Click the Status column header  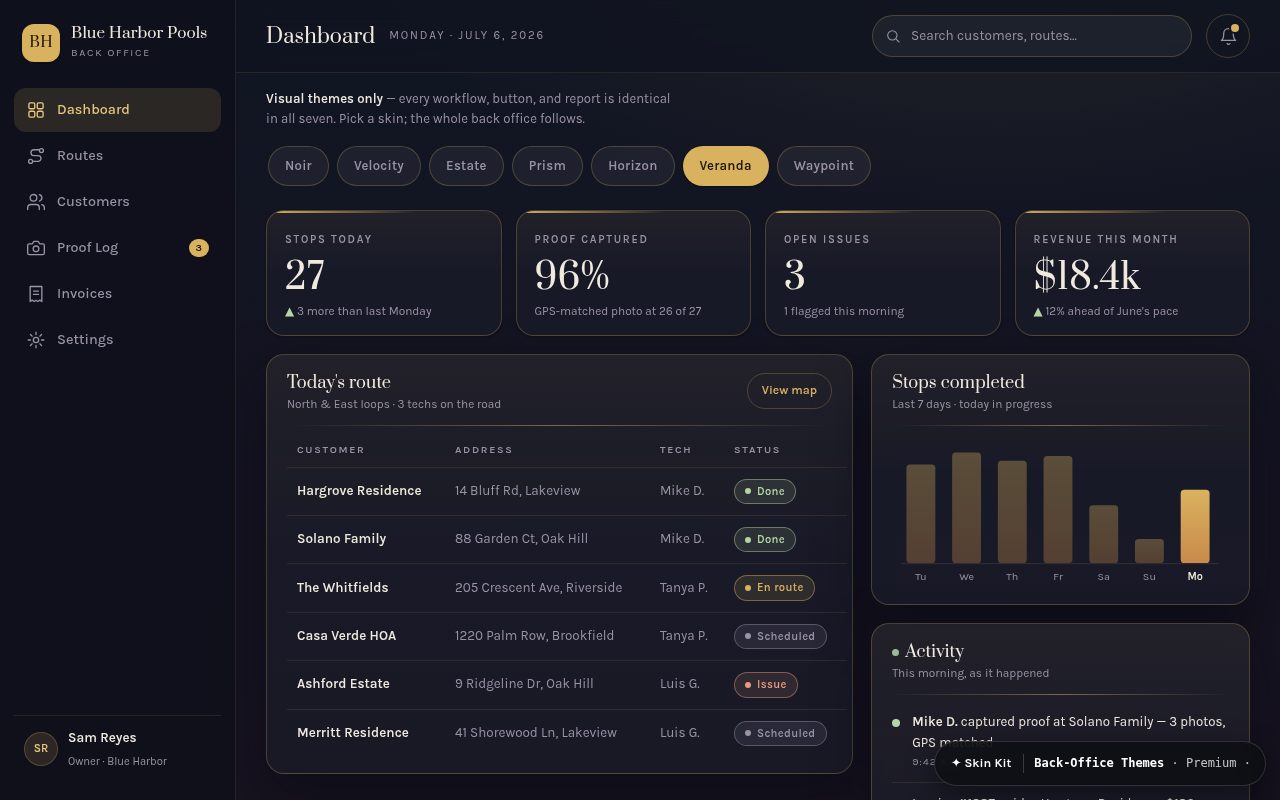point(757,450)
